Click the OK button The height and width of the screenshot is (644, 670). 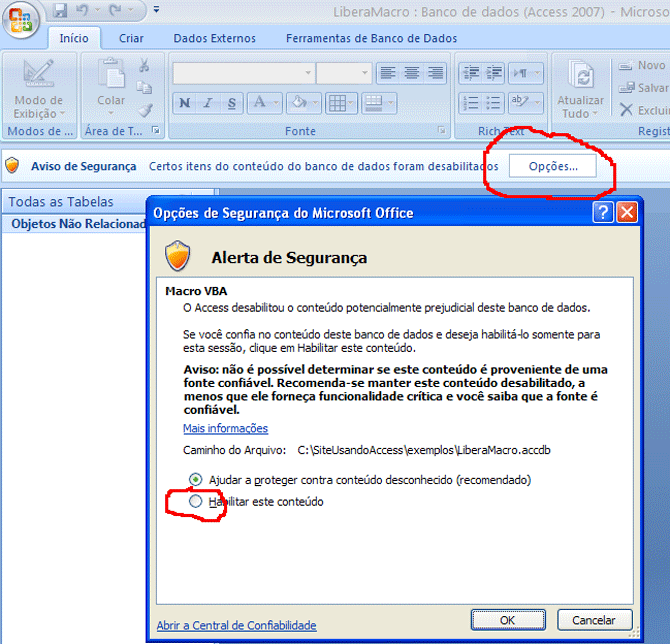508,620
